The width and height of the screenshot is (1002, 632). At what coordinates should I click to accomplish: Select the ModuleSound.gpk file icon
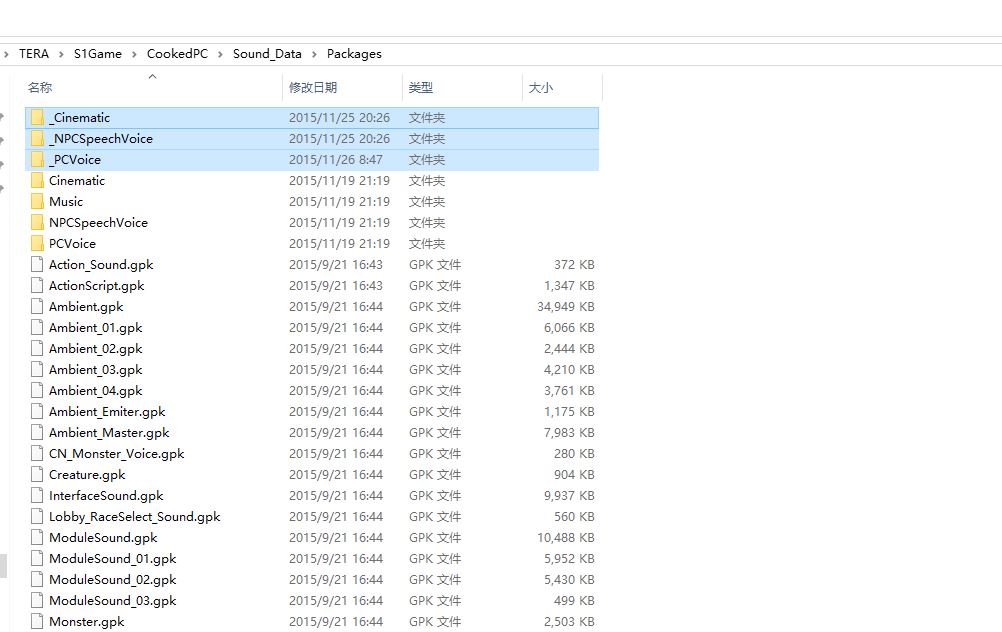coord(37,537)
